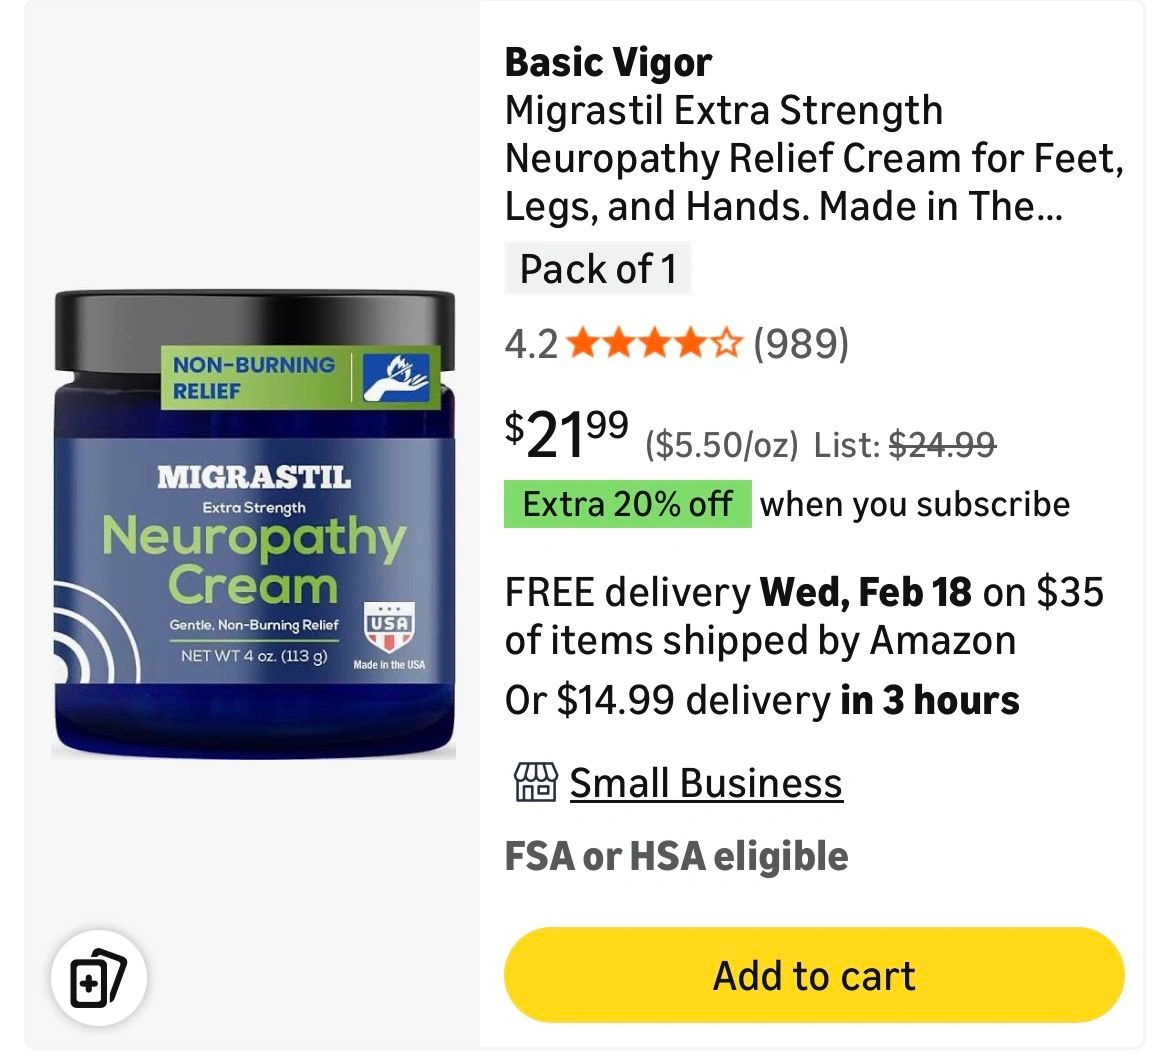Open the Migrastil jar product image
Screen dimensions: 1170x1059
tap(254, 525)
